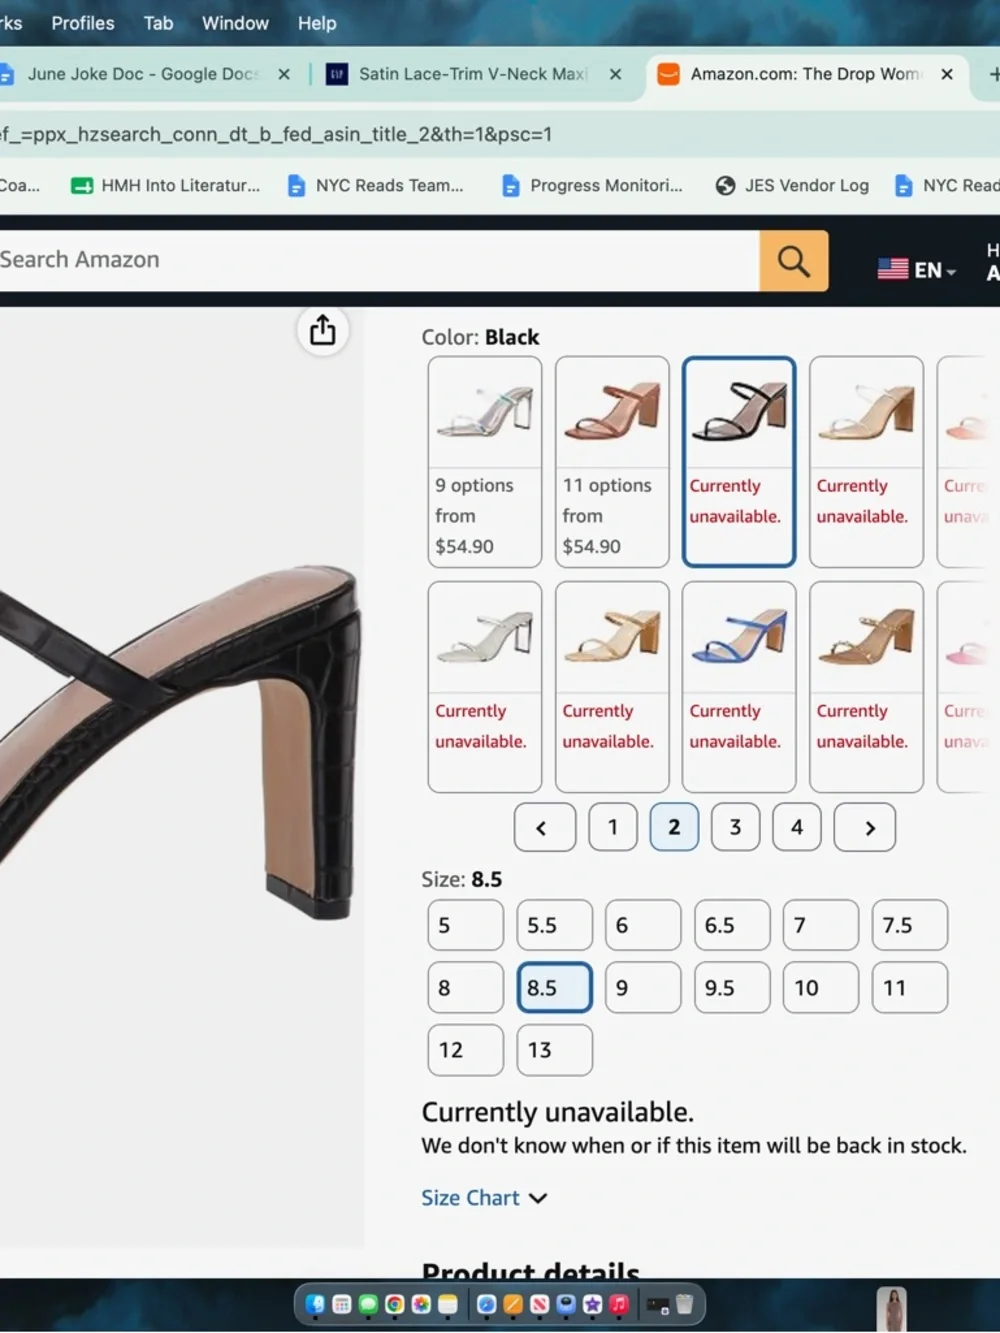1000x1333 pixels.
Task: Open the Chrome icon in the dock
Action: (394, 1304)
